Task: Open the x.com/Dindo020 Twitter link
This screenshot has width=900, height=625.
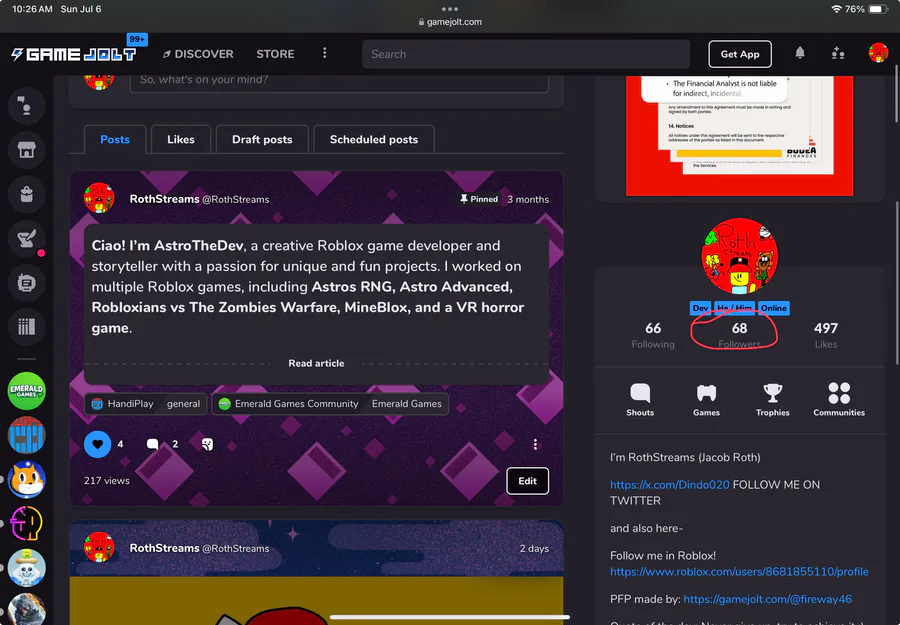Action: pos(669,484)
